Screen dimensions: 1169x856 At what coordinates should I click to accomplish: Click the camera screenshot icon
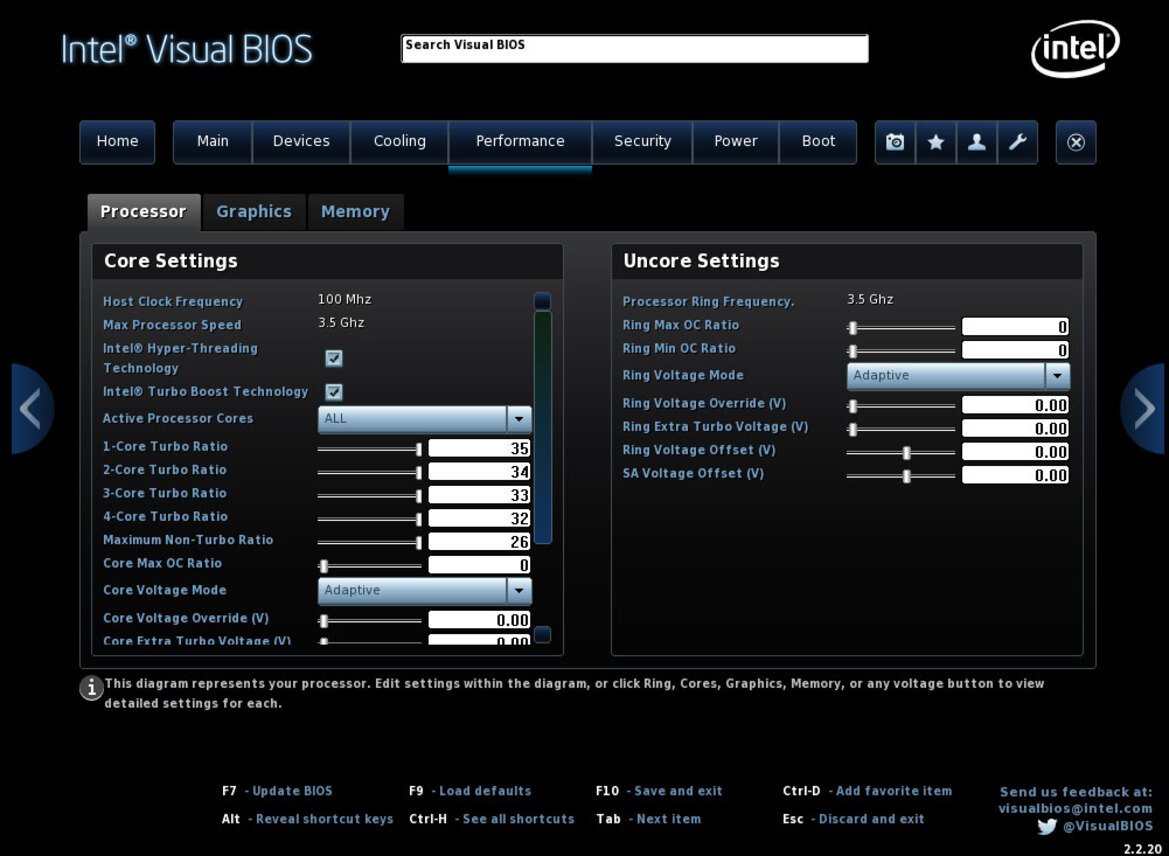895,142
